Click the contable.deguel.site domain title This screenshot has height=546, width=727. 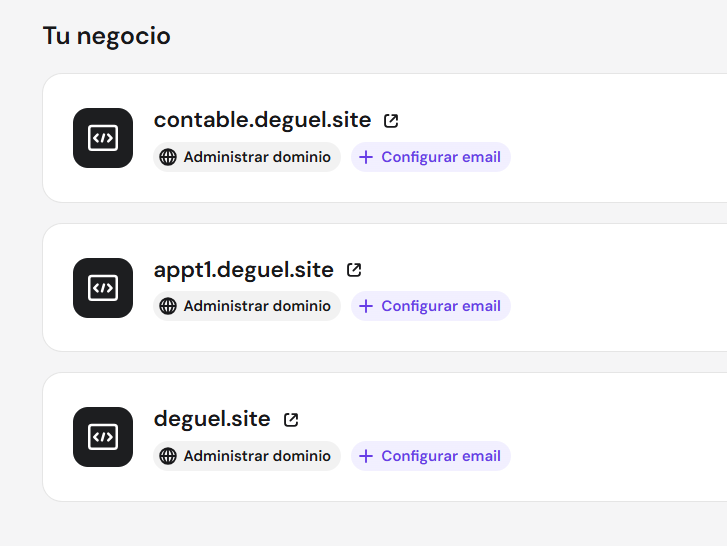pyautogui.click(x=262, y=120)
